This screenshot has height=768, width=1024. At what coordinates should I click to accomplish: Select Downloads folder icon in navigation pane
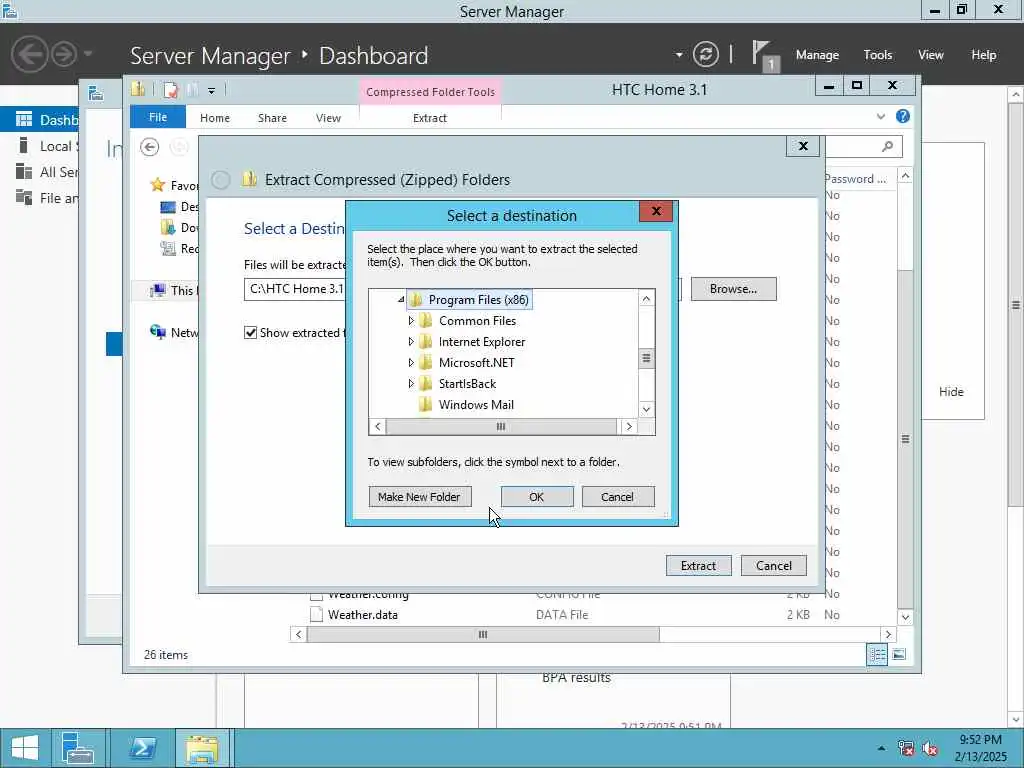168,227
